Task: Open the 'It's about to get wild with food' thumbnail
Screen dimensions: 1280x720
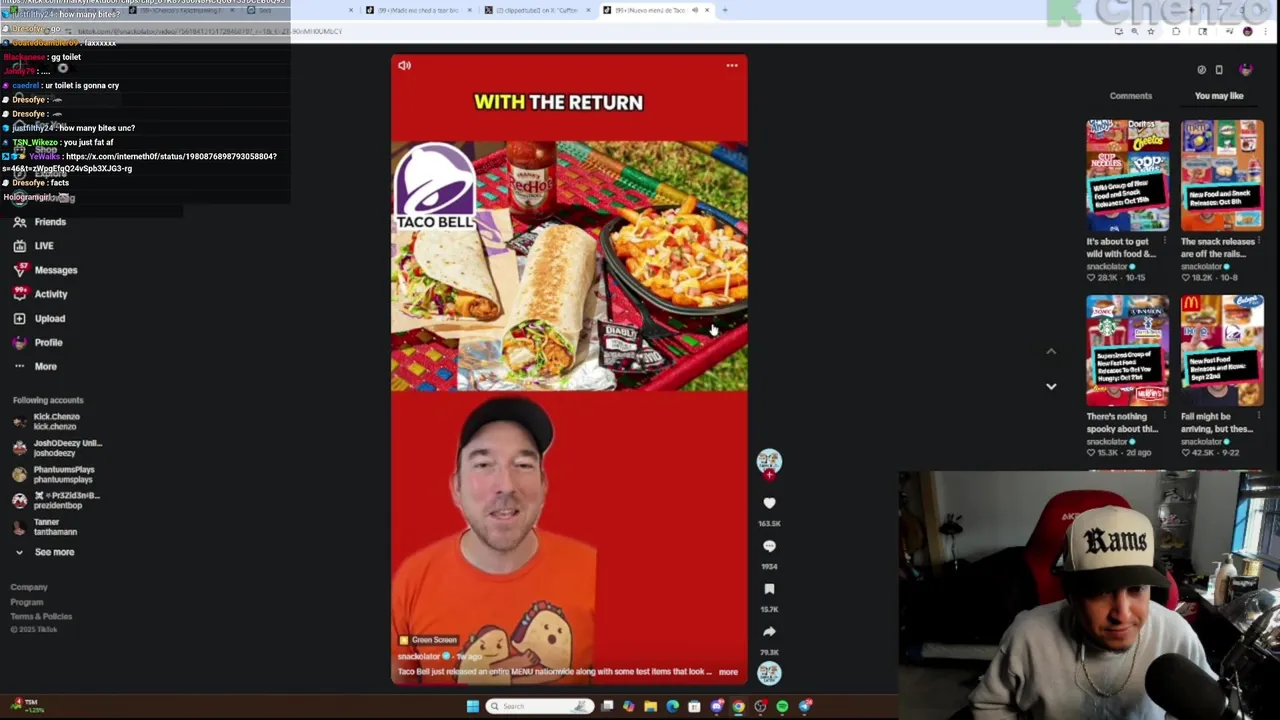Action: click(x=1127, y=176)
